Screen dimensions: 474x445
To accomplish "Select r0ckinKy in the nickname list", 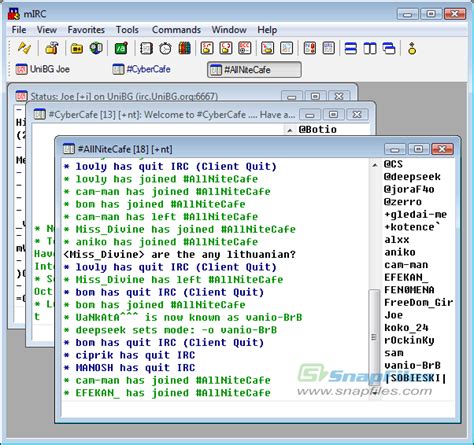I will click(409, 340).
